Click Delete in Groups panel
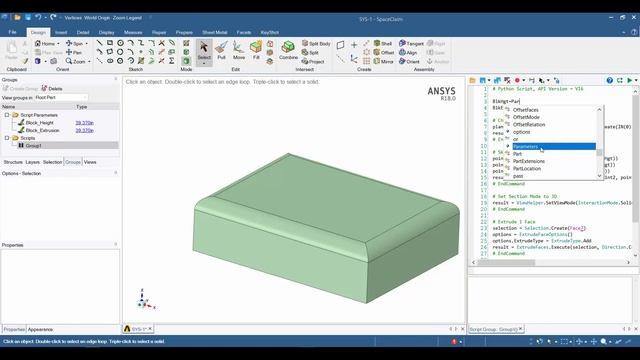 pos(51,89)
